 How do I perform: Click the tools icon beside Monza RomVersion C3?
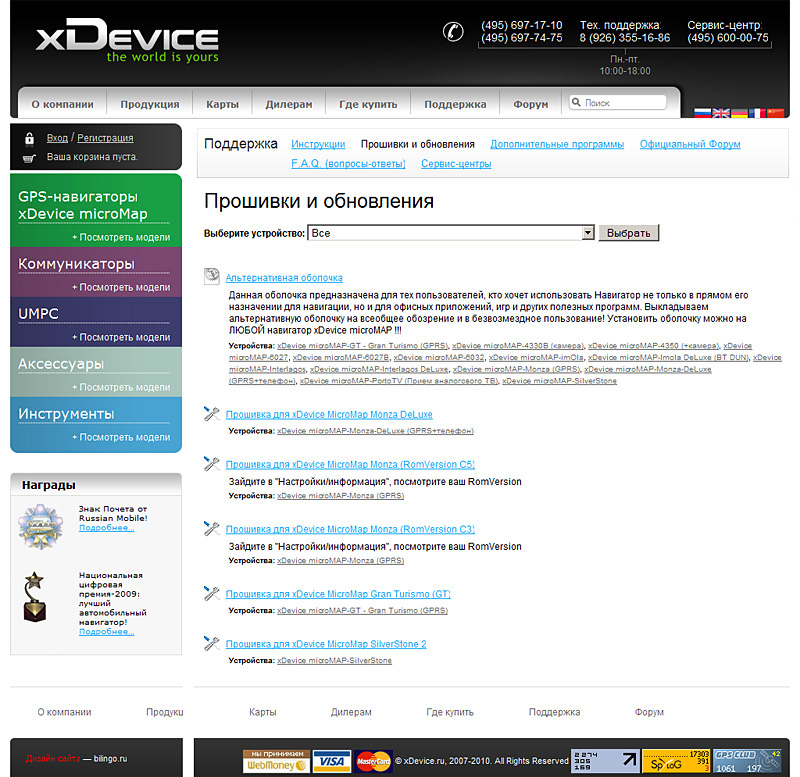pyautogui.click(x=211, y=528)
